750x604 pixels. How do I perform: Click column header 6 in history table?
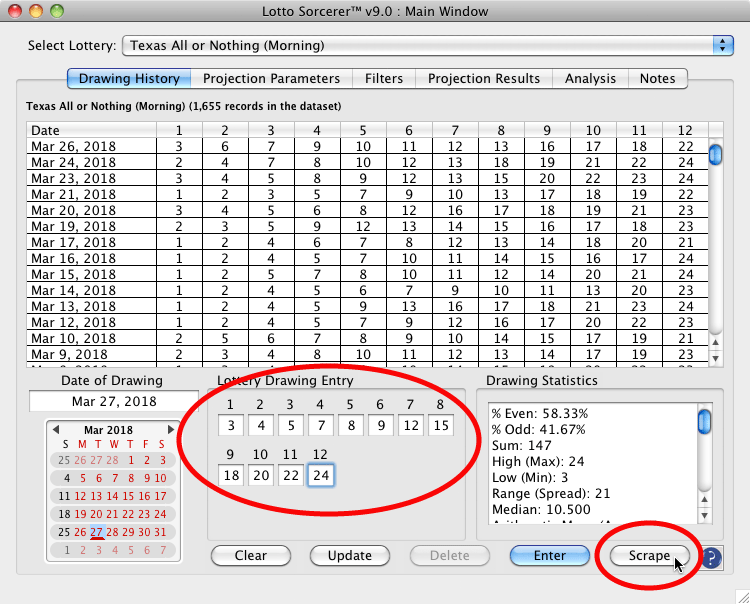pos(409,130)
